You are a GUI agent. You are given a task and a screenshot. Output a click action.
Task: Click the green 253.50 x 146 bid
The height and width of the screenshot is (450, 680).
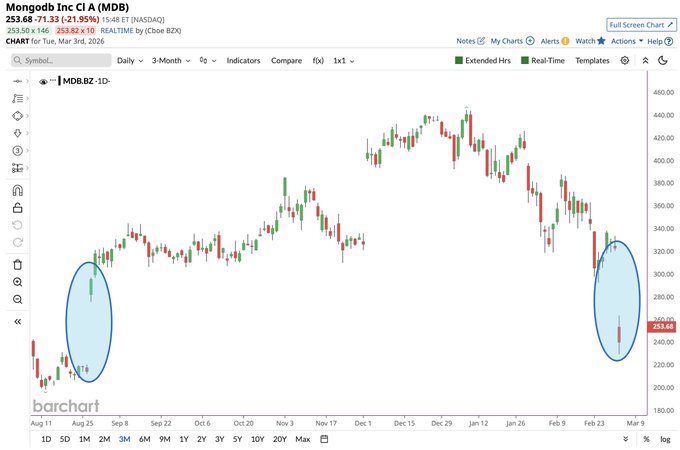pyautogui.click(x=28, y=30)
